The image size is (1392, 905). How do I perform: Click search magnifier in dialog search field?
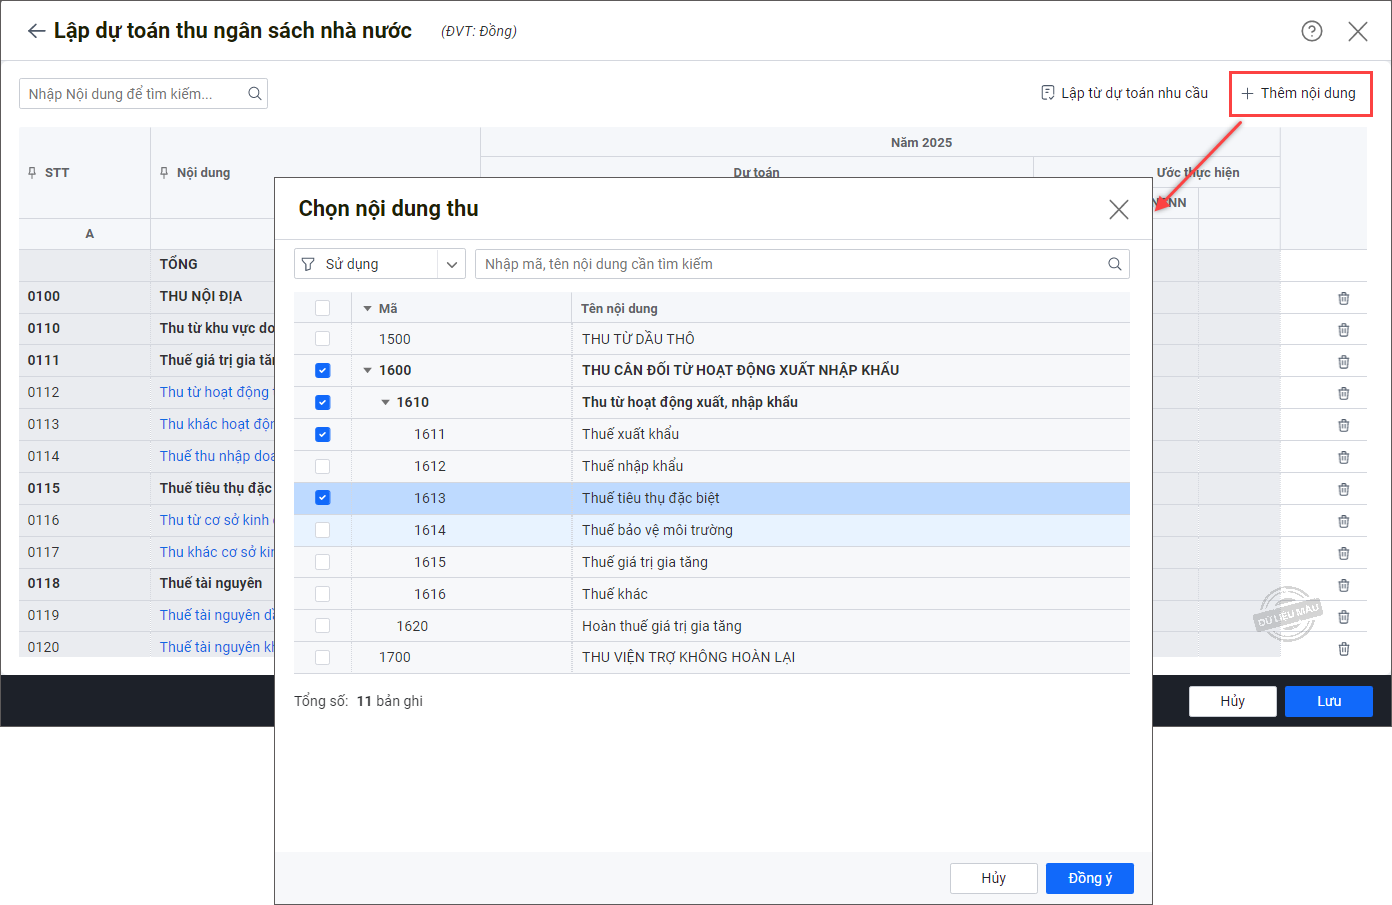[x=1114, y=264]
